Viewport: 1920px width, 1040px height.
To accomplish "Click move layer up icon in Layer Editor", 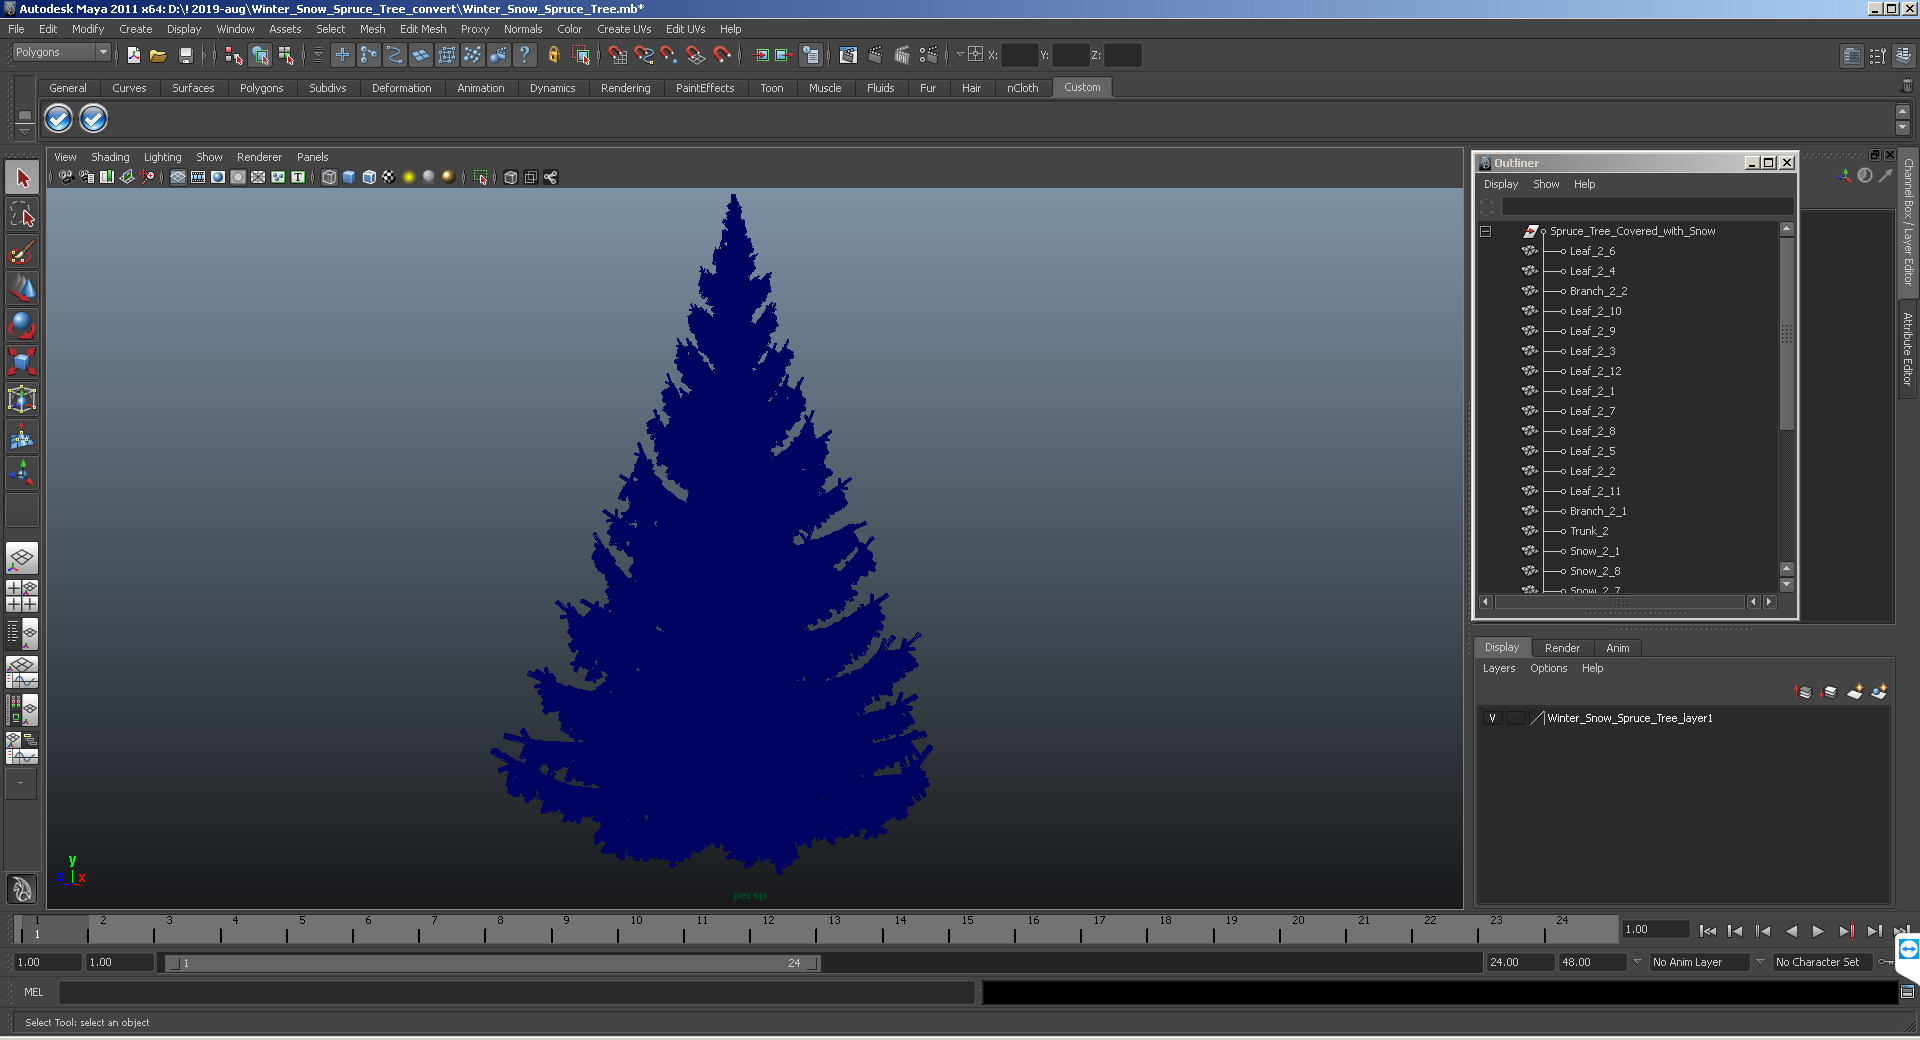I will 1804,692.
